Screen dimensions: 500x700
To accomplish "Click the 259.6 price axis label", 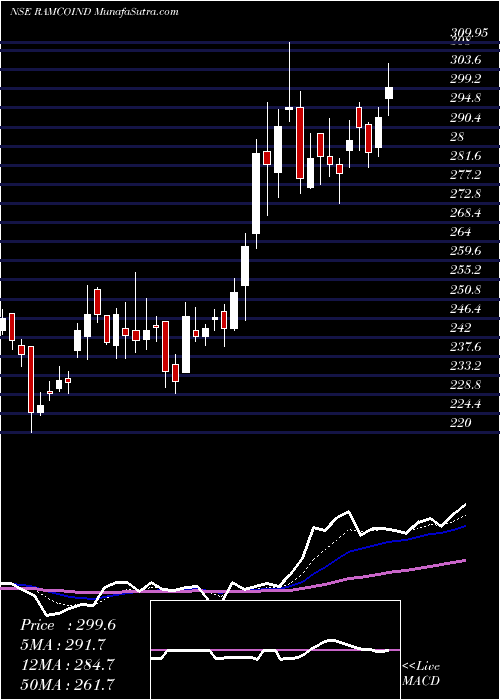I will point(466,251).
